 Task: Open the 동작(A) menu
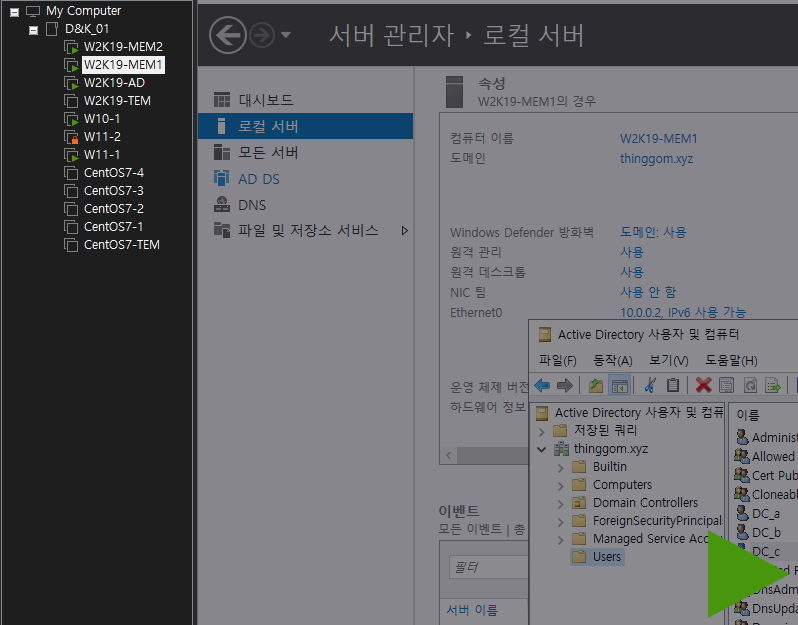(x=613, y=360)
